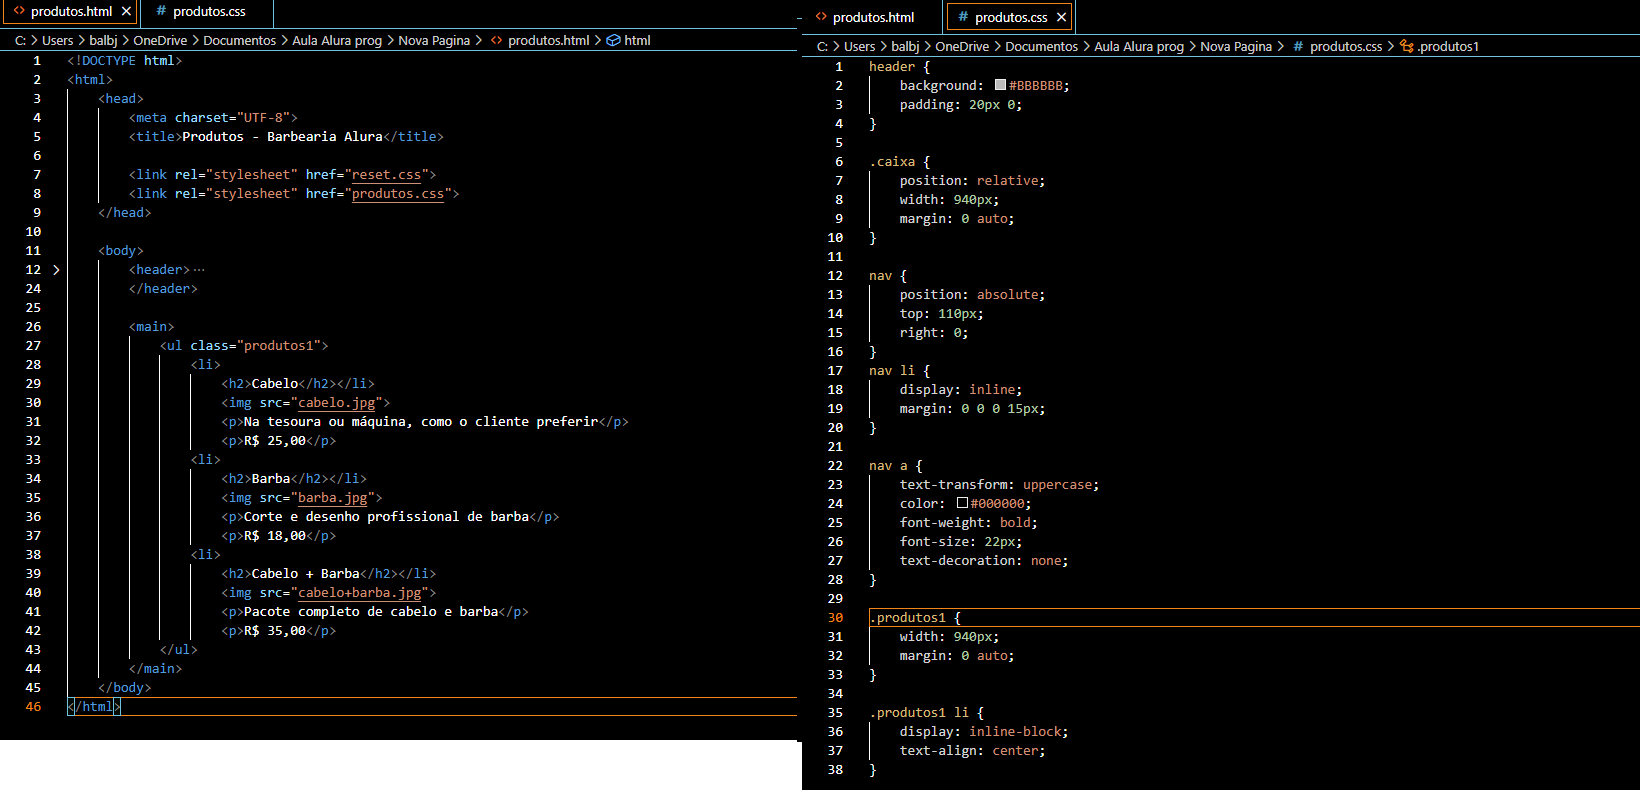Expand the folded header element on line 12
Image resolution: width=1640 pixels, height=790 pixels.
pyautogui.click(x=56, y=270)
